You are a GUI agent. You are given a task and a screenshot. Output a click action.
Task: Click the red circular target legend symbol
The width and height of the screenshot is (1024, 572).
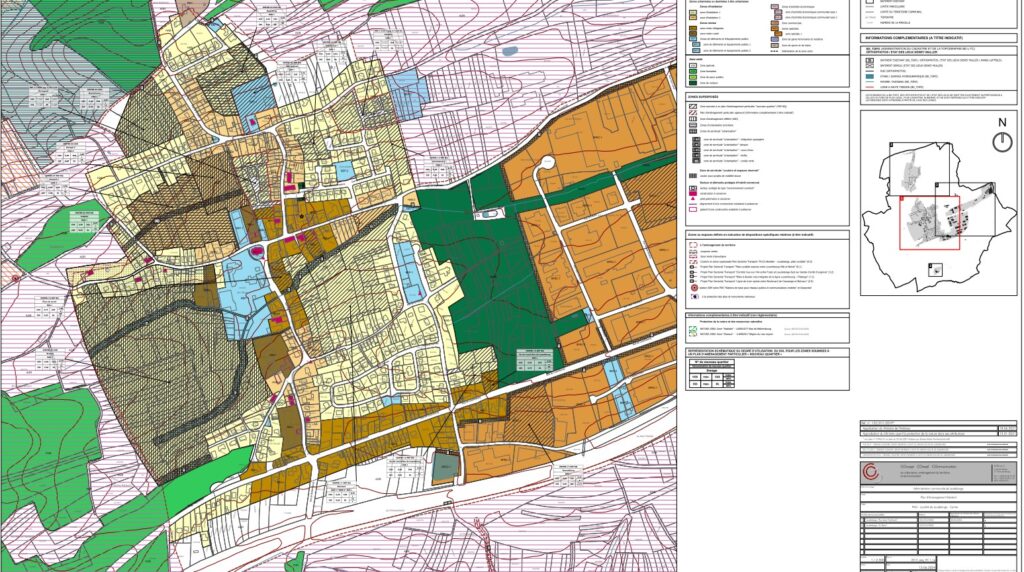pos(694,289)
